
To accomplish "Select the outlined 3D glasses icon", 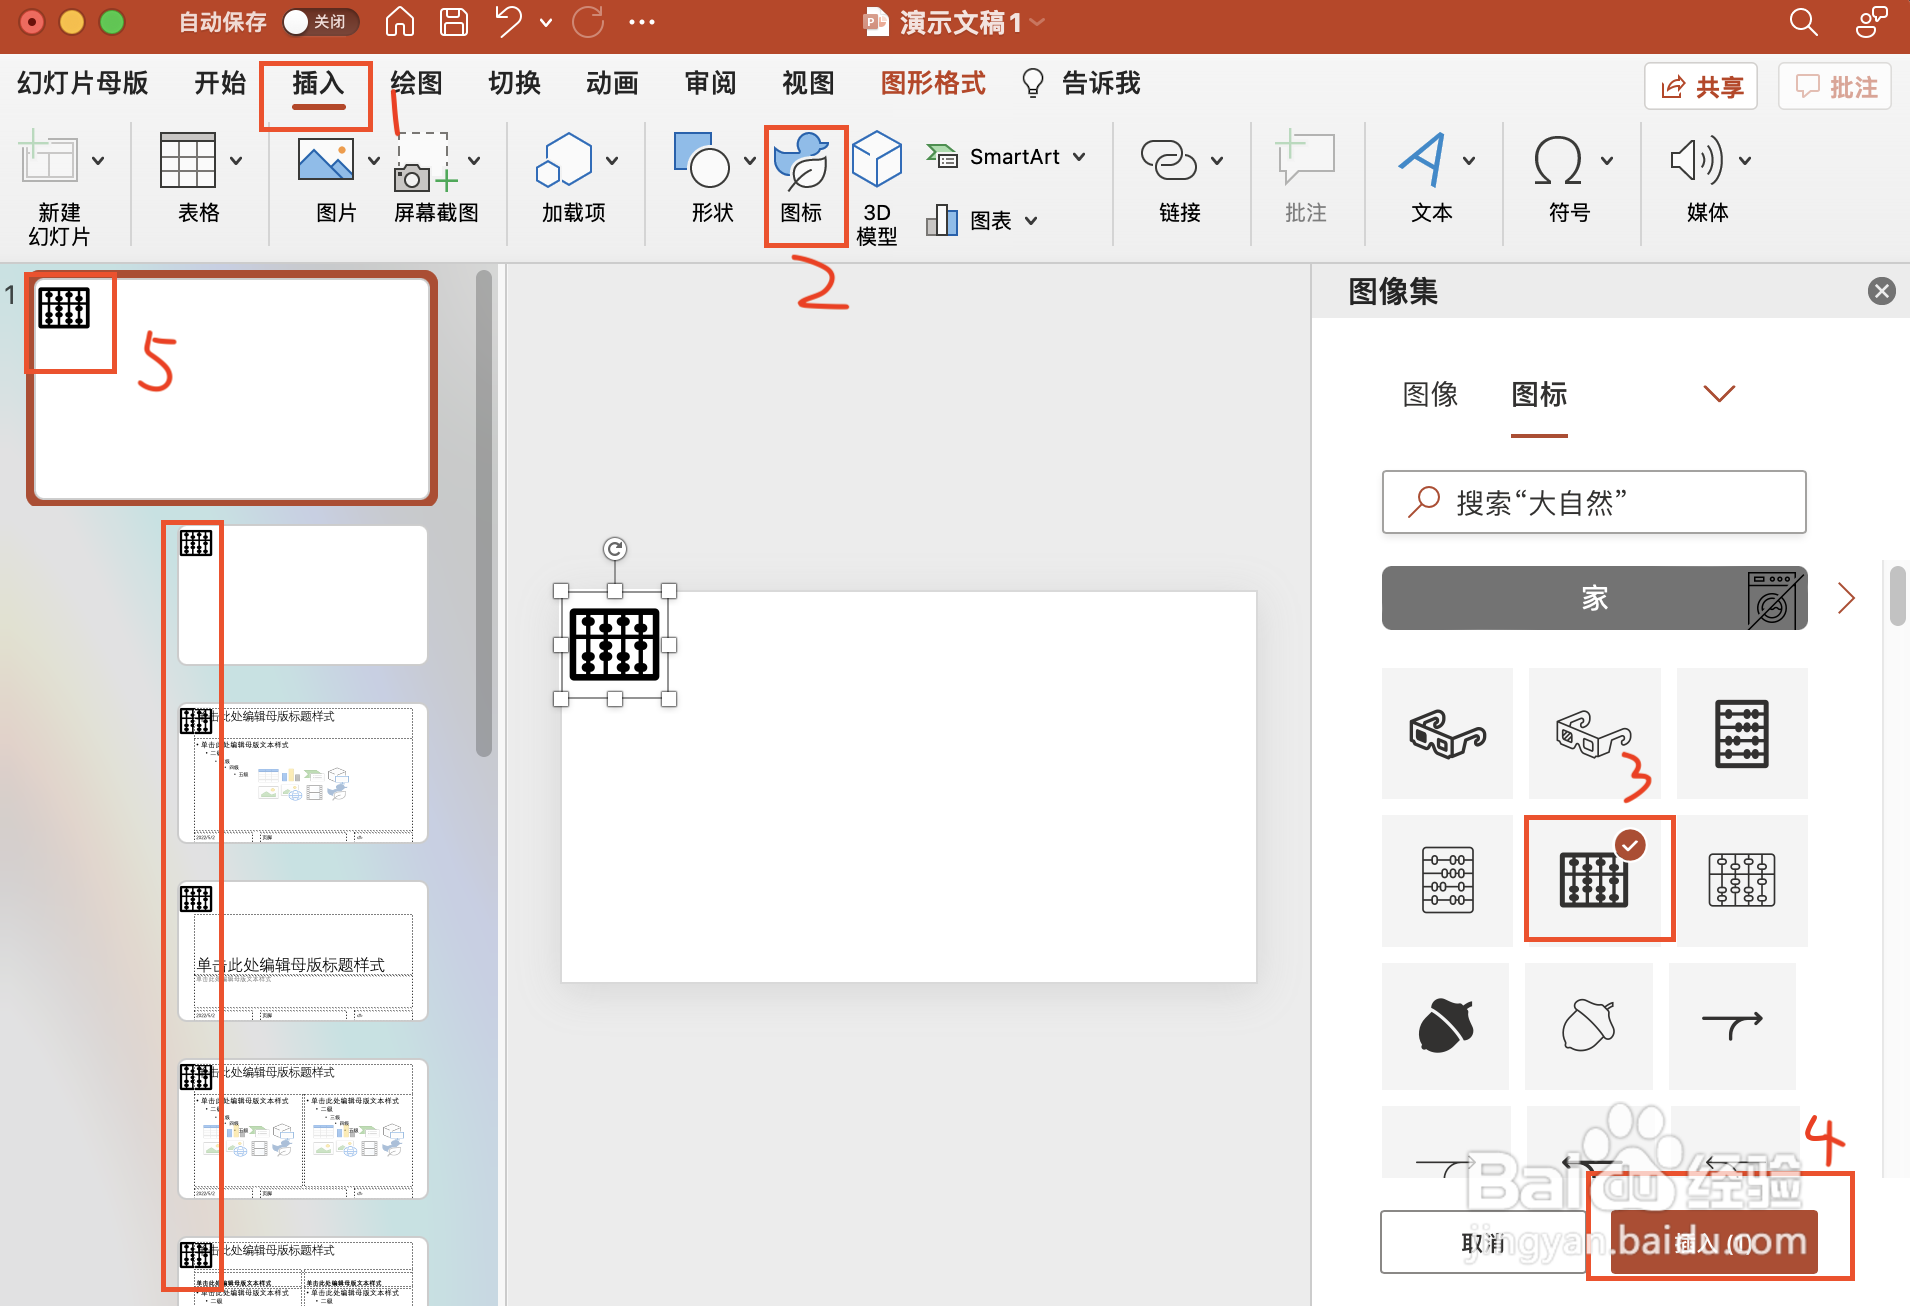I will click(x=1594, y=733).
